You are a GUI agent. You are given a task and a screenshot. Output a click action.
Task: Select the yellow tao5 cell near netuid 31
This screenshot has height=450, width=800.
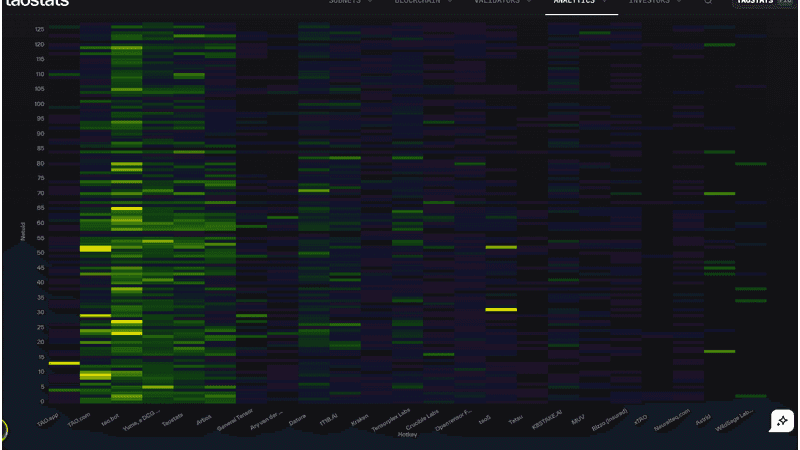[501, 310]
